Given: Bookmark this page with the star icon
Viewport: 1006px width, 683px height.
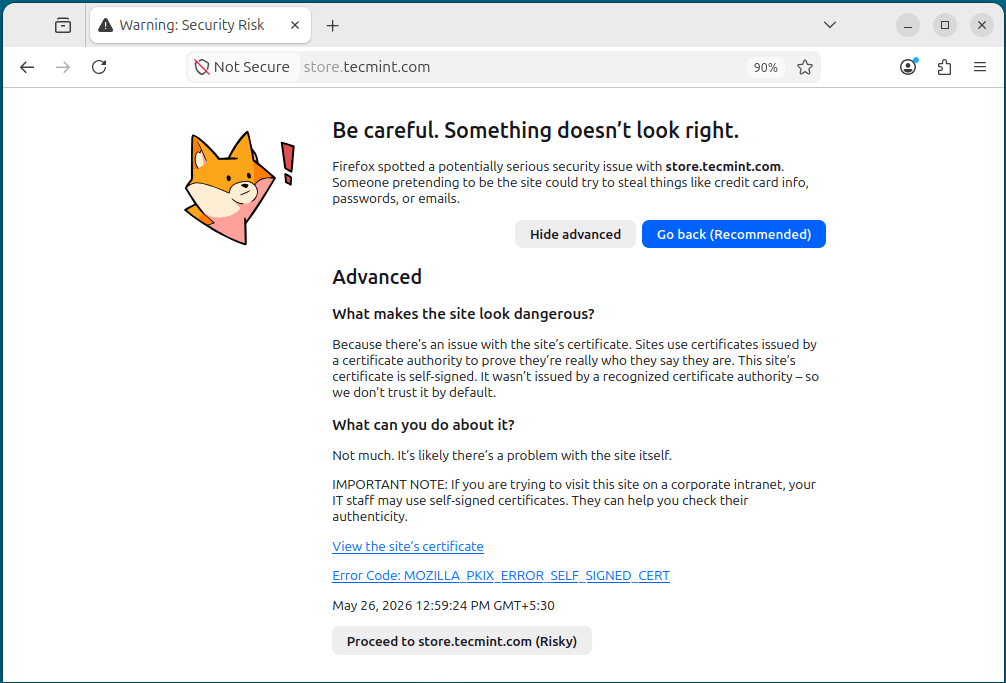Looking at the screenshot, I should click(x=805, y=67).
